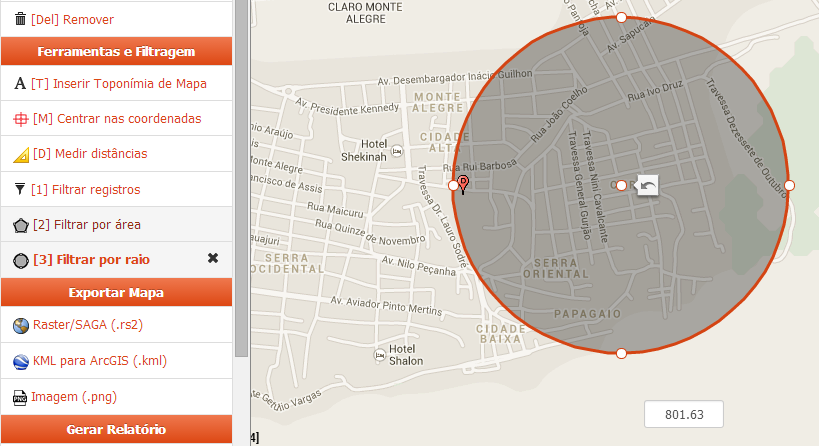This screenshot has height=446, width=819.
Task: Open the Gerar Relatório section
Action: click(x=116, y=430)
